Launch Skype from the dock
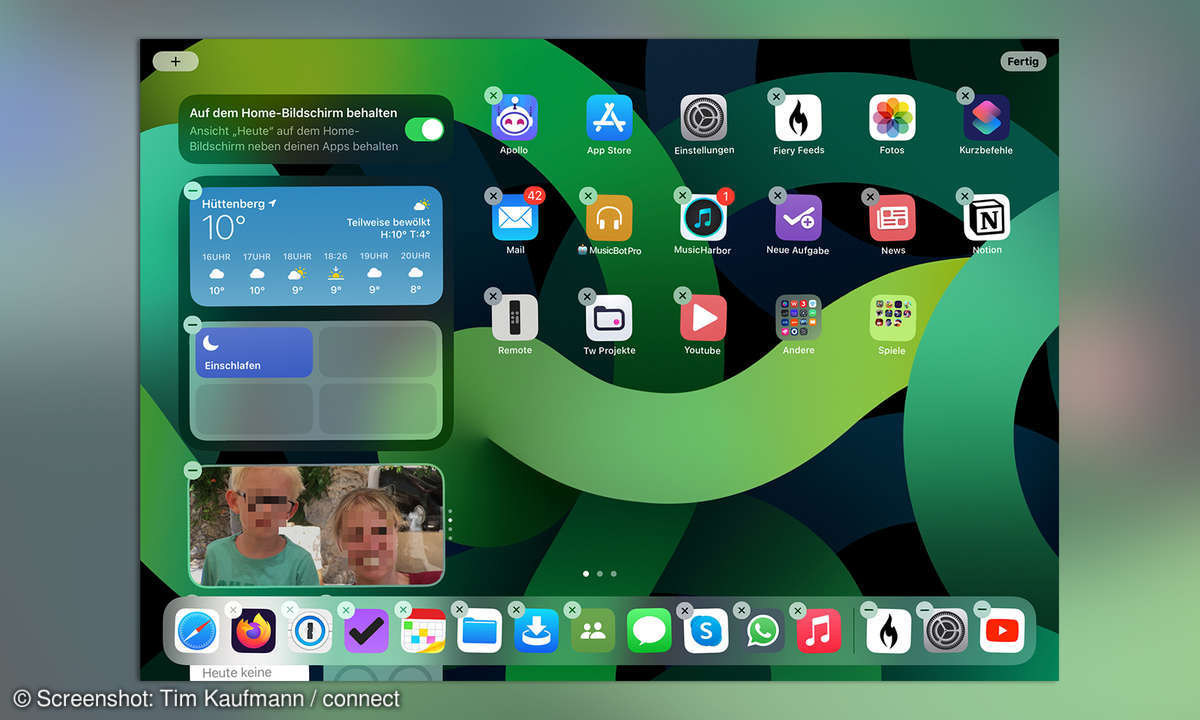1200x720 pixels. point(706,631)
